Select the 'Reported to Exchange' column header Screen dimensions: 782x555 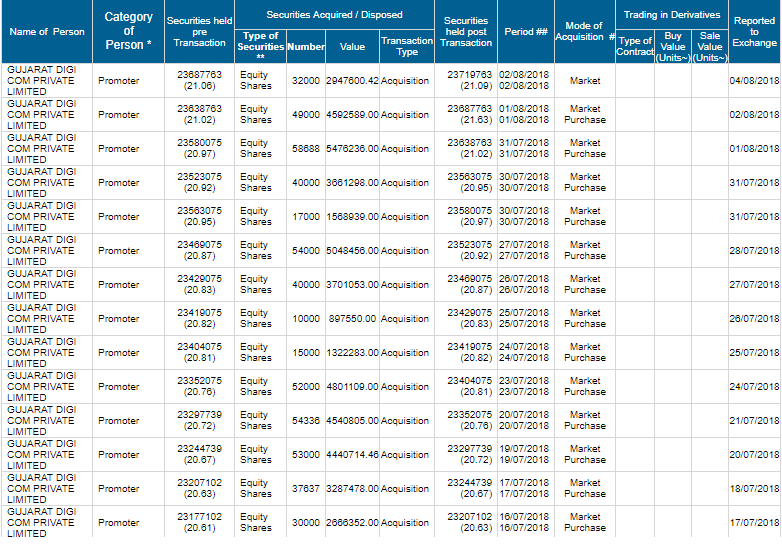(x=754, y=31)
